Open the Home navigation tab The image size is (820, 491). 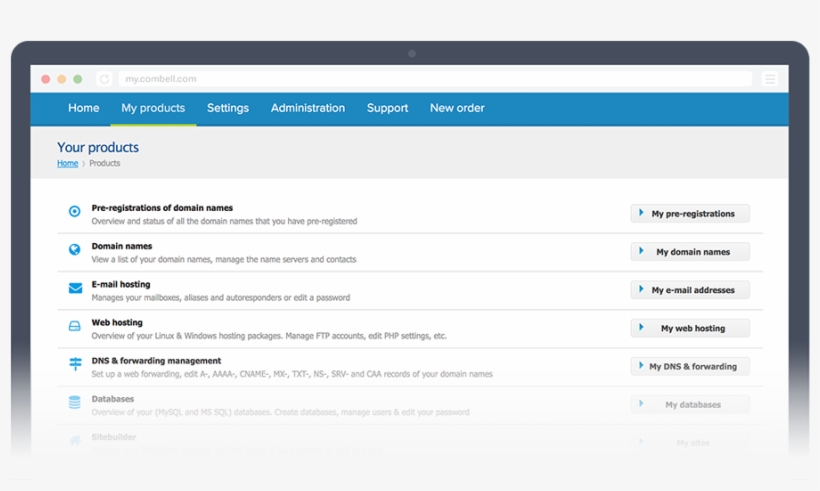point(84,108)
